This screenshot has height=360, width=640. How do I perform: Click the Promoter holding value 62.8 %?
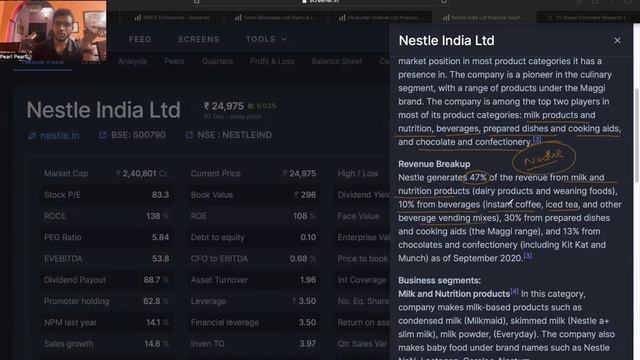(x=156, y=301)
